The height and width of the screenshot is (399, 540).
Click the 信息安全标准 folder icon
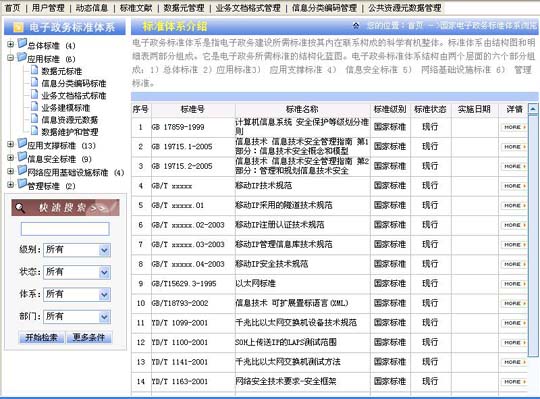click(22, 157)
